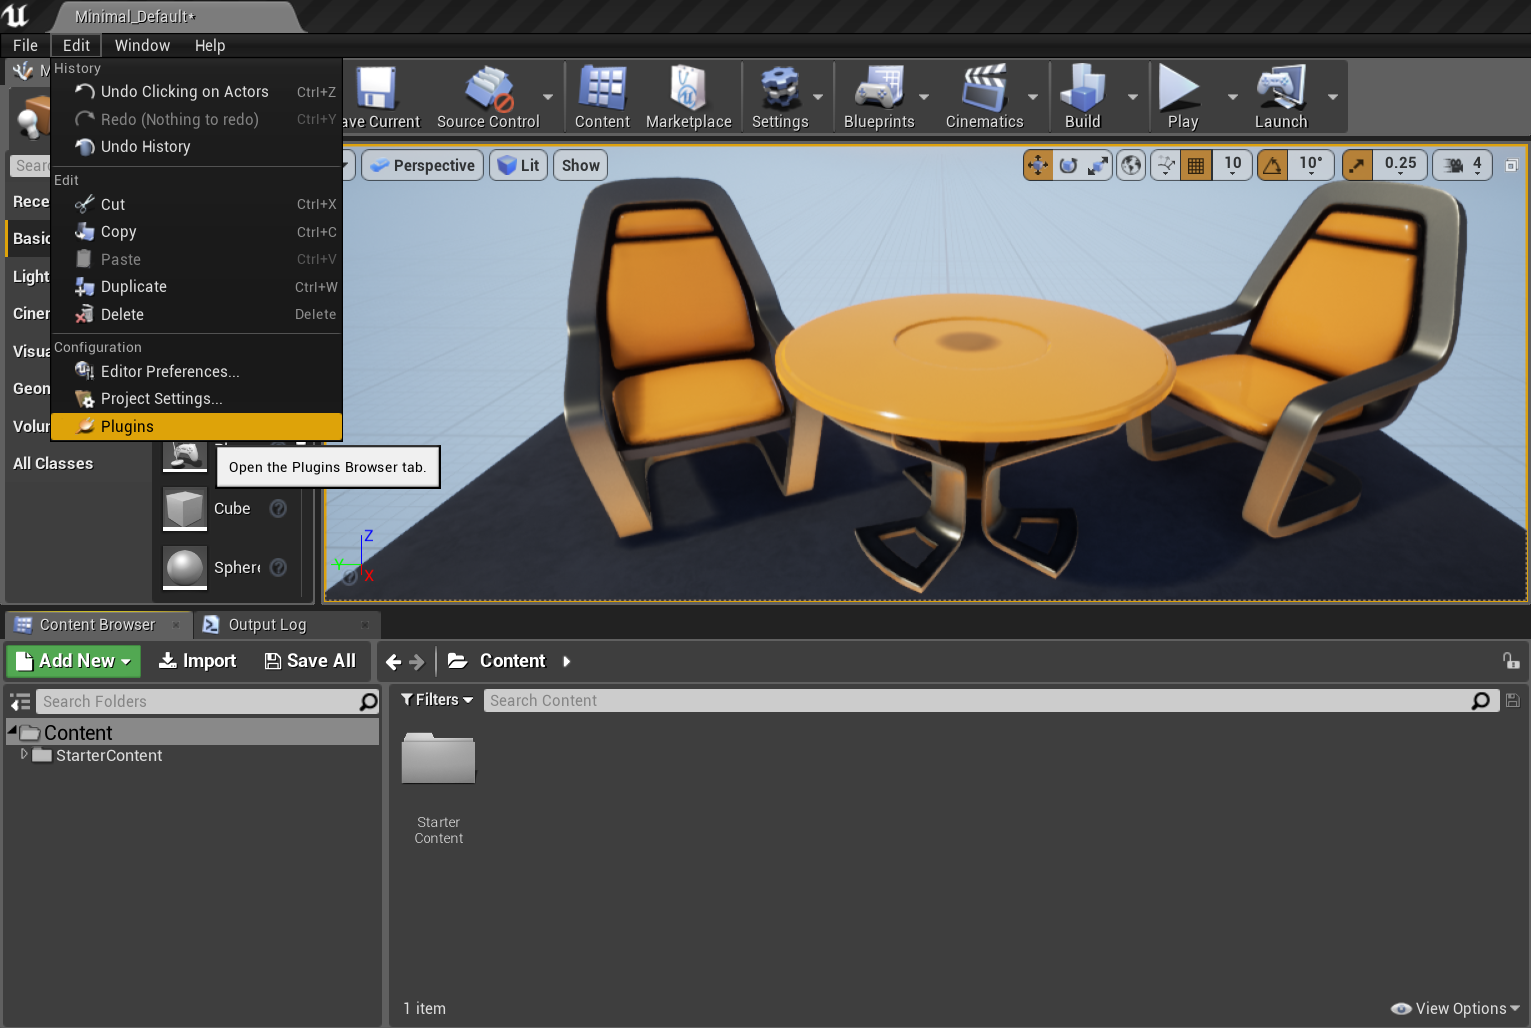The height and width of the screenshot is (1028, 1531).
Task: Click the Search Folders field
Action: 208,702
